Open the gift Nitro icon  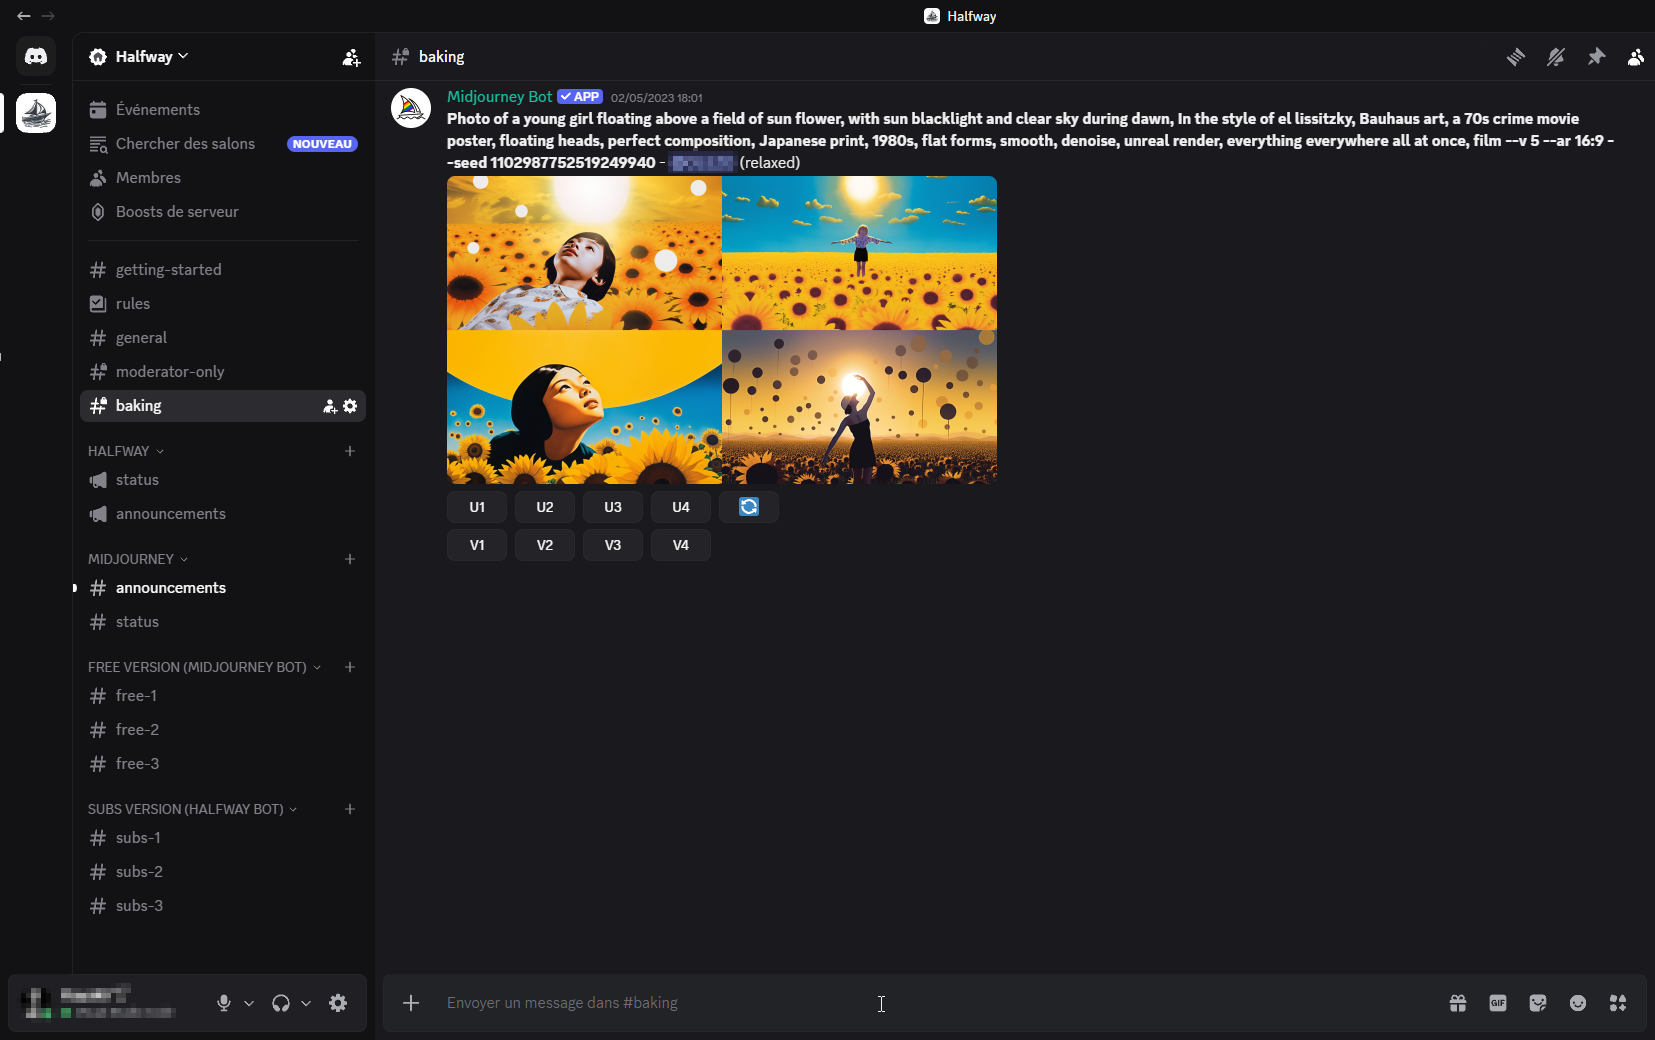[x=1458, y=1003]
